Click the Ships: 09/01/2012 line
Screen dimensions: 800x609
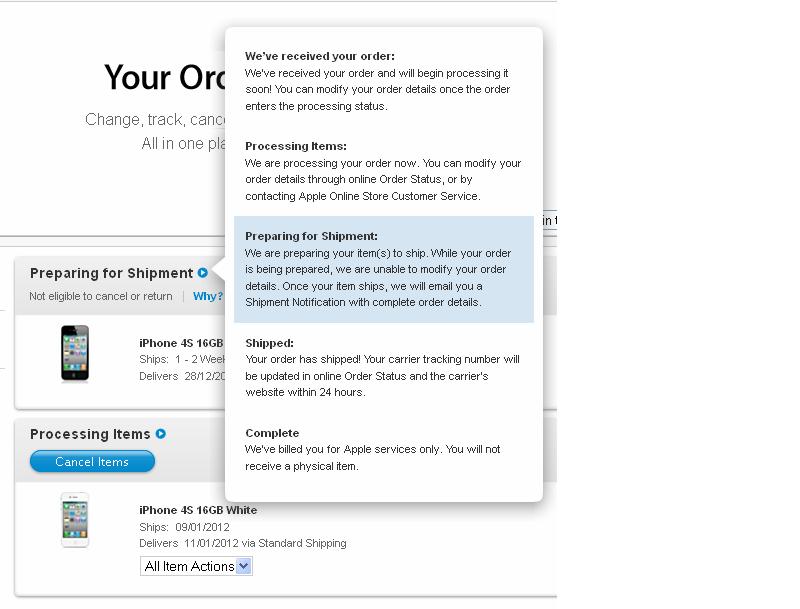pyautogui.click(x=184, y=527)
